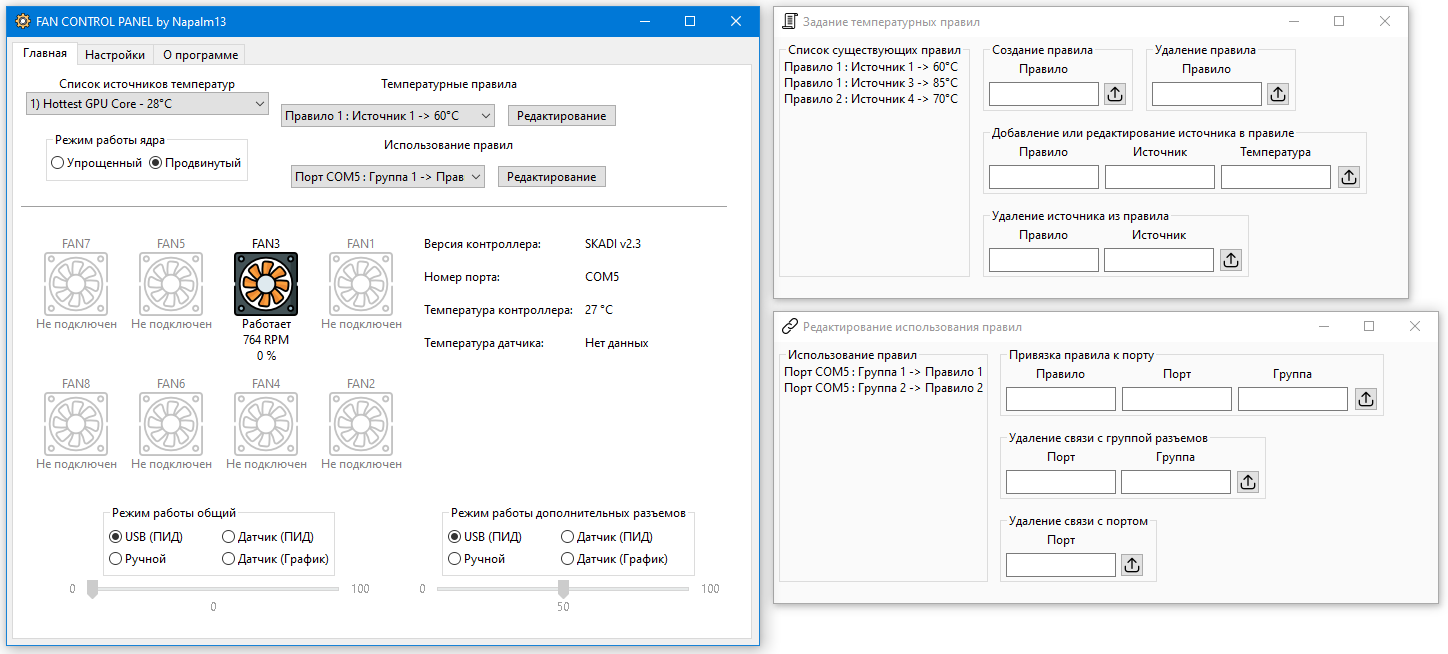1448x654 pixels.
Task: Click the 764 RPM reading under FAN3
Action: pyautogui.click(x=266, y=340)
